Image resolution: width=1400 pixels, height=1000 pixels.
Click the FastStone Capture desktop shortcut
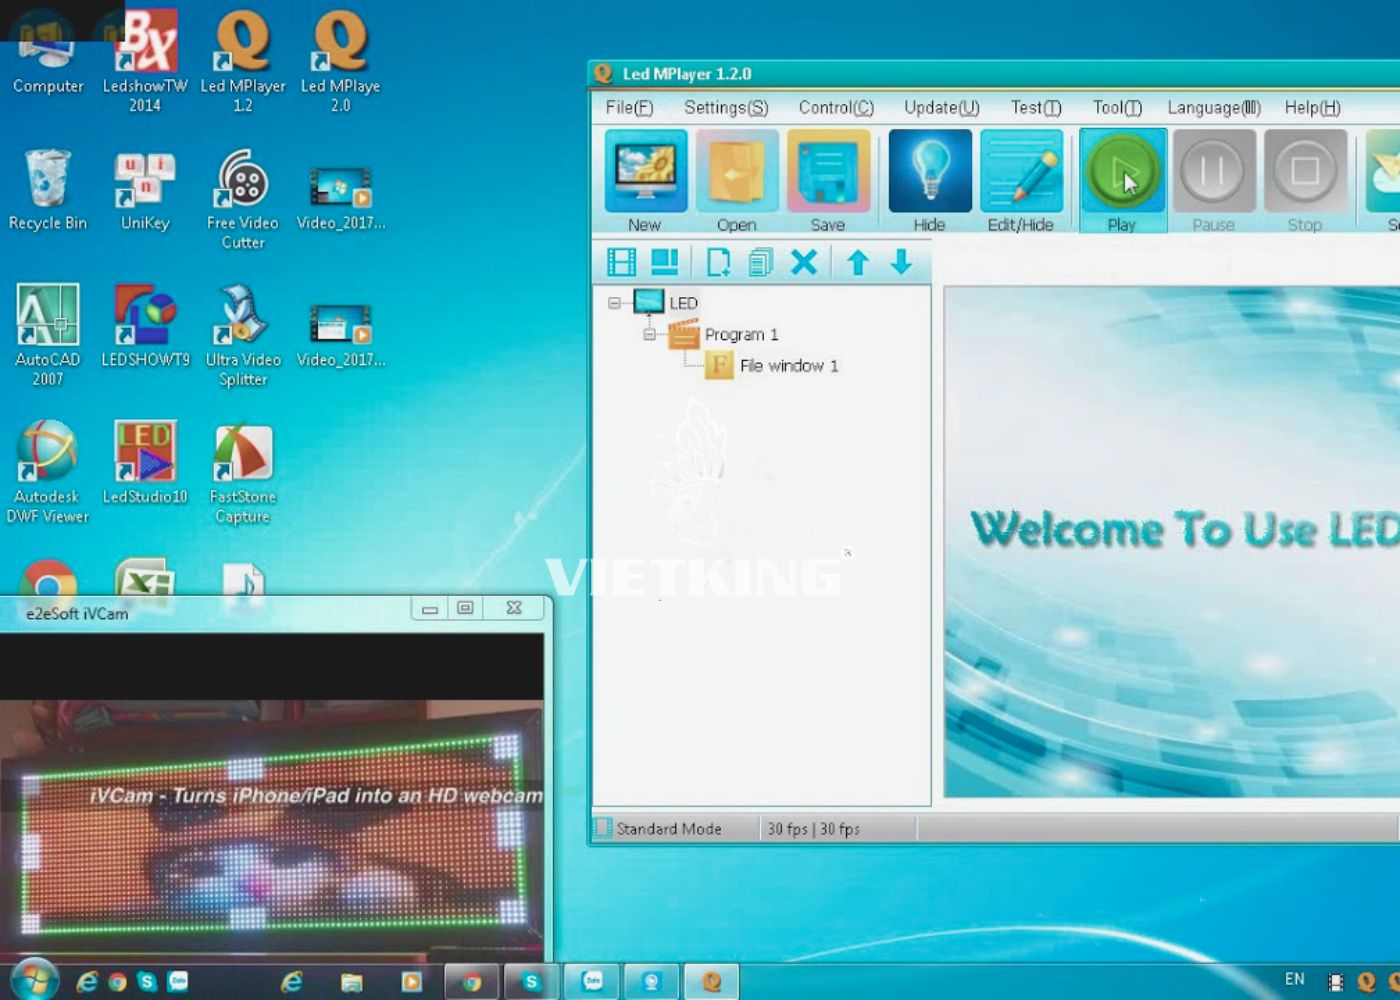[243, 472]
